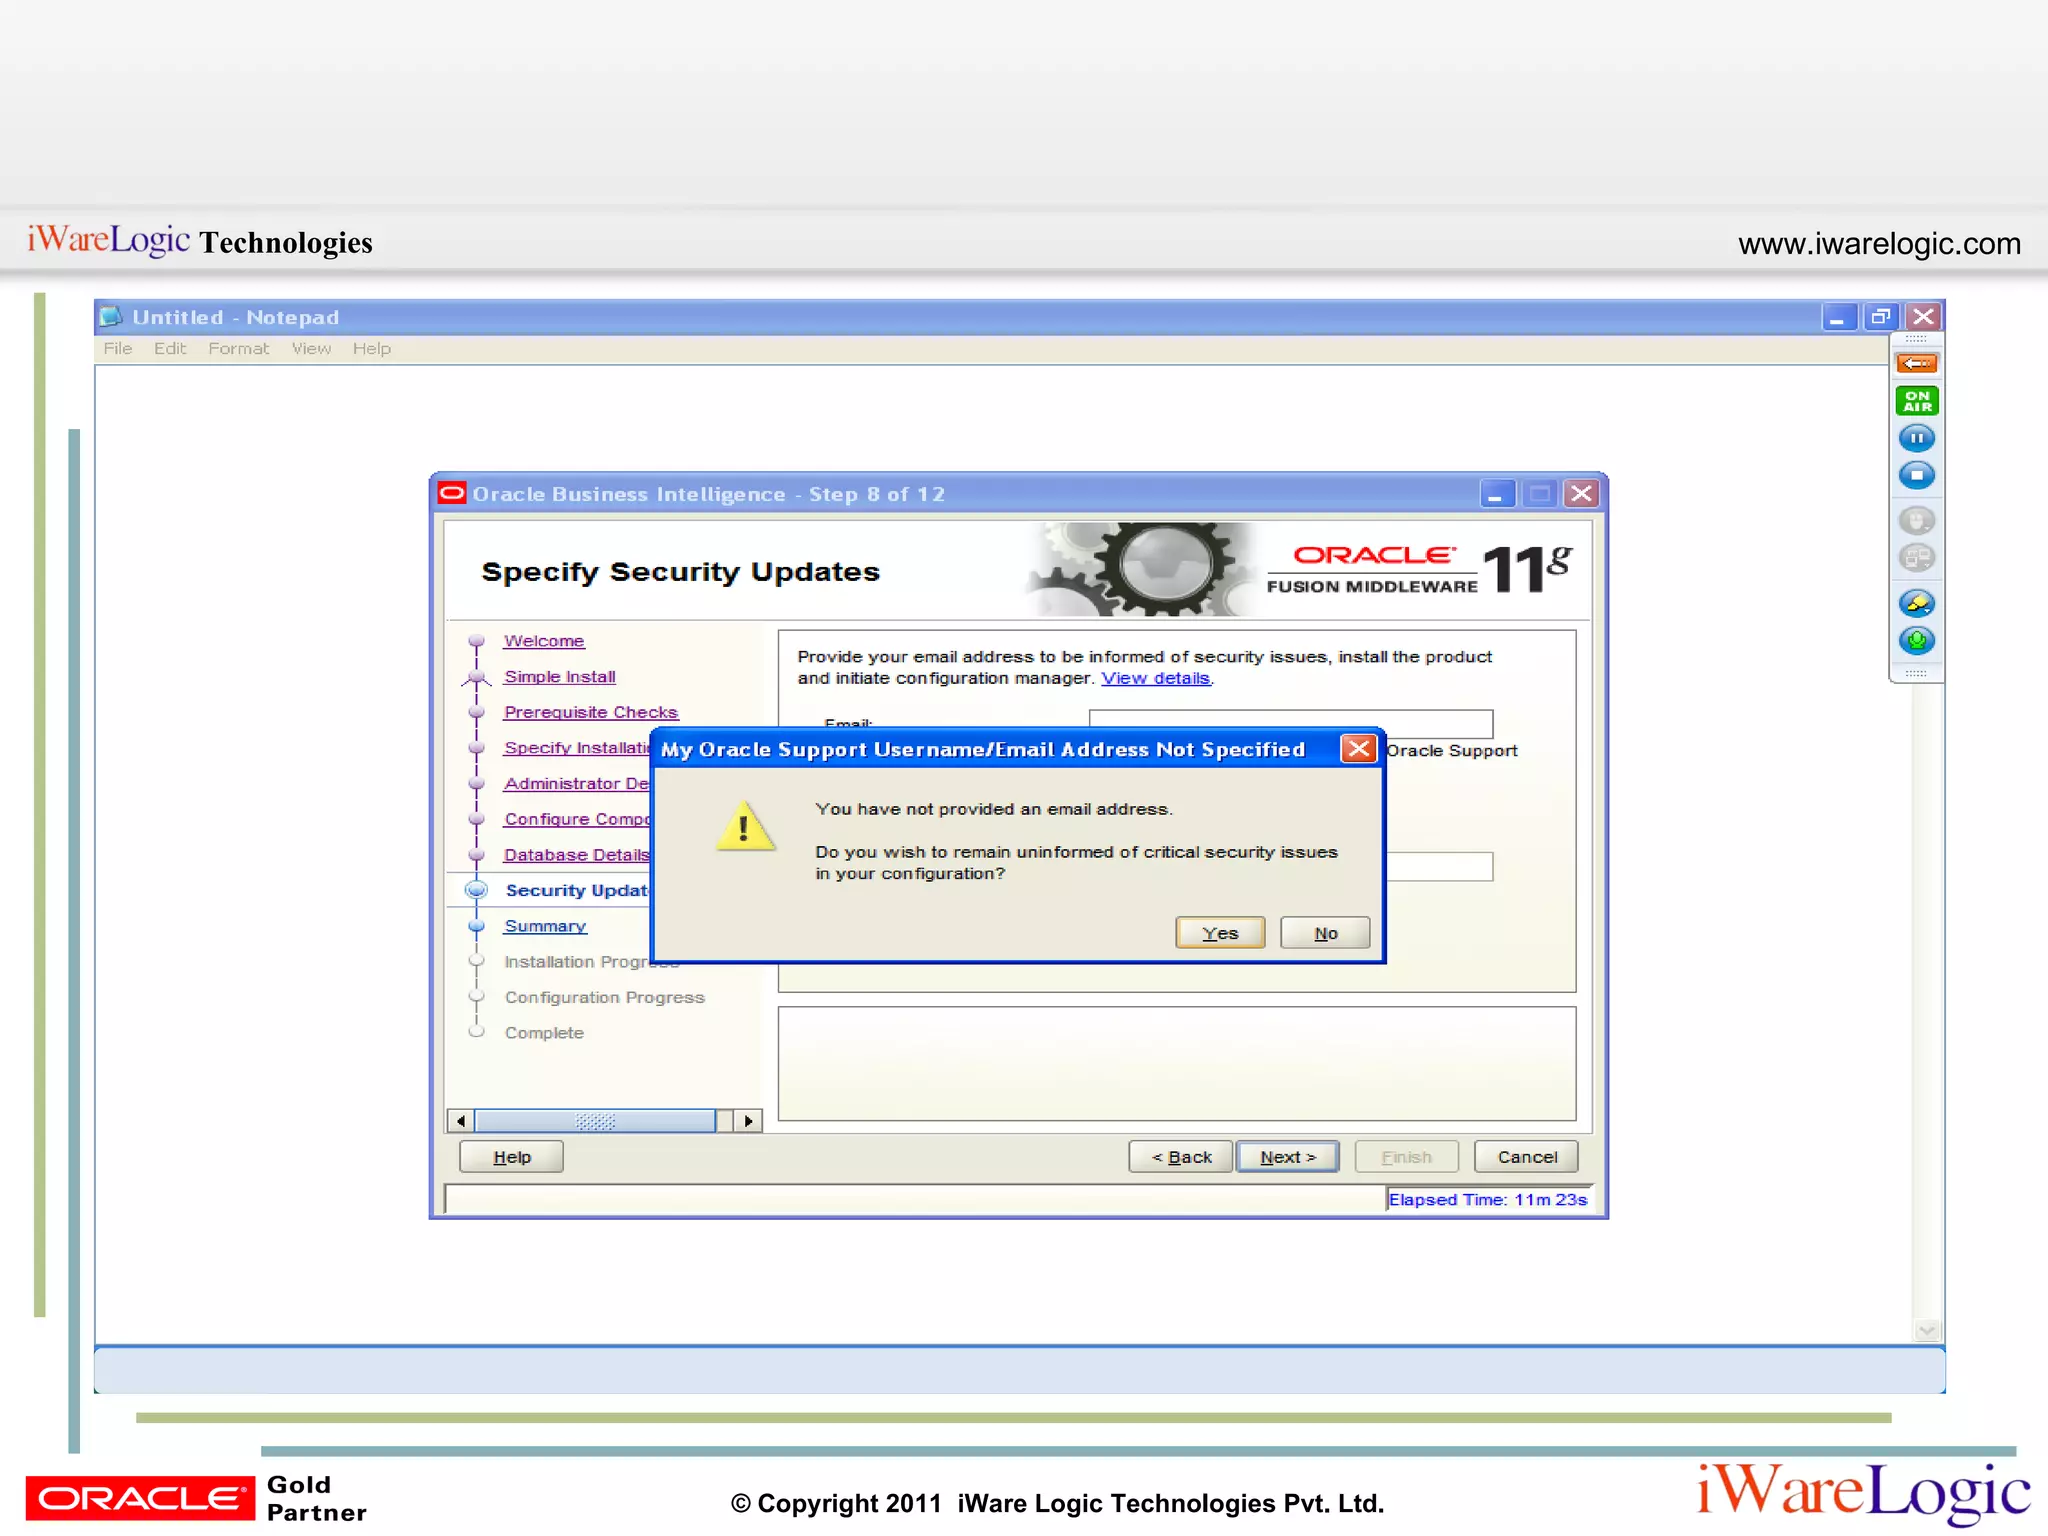Open the View details link
2048x1536 pixels.
(x=1155, y=678)
